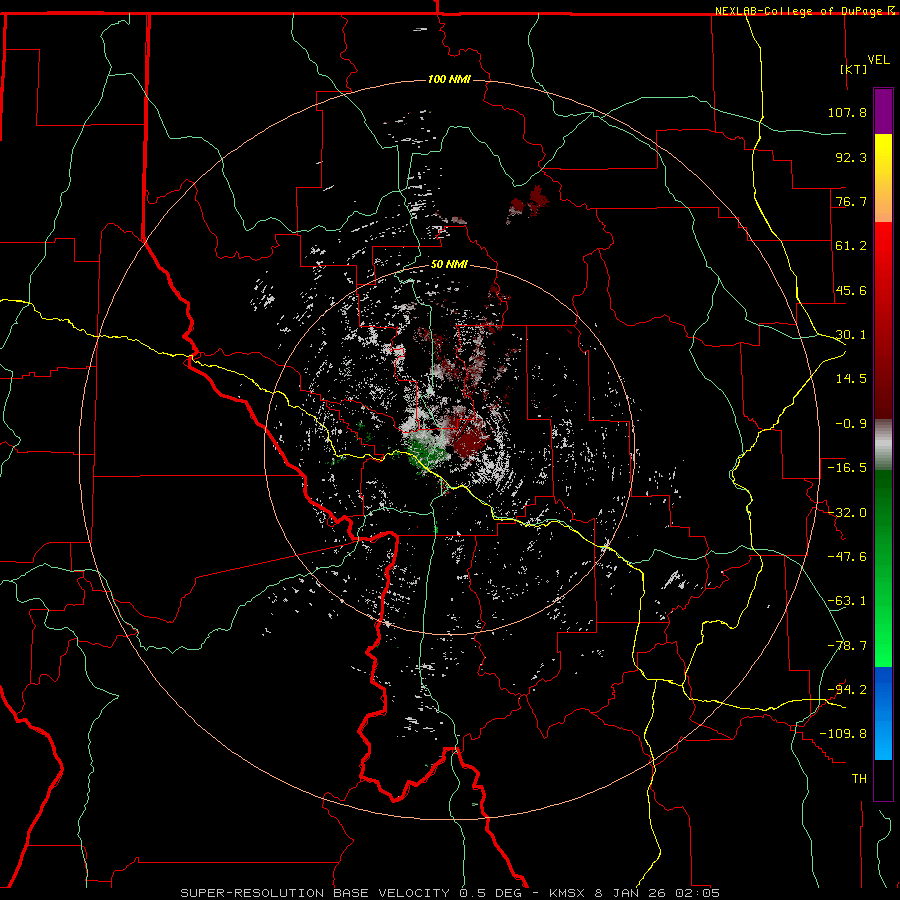Click the -109.8 velocity scale value

pyautogui.click(x=843, y=734)
